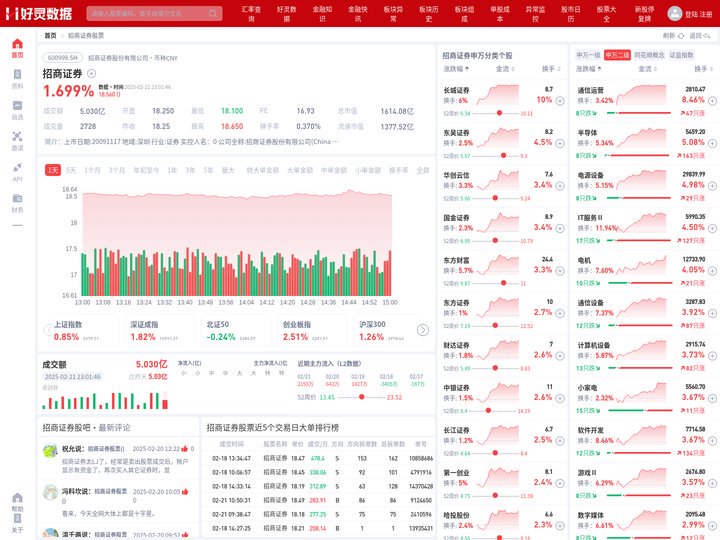Add 招商证券 to watchlist plus icon
Viewport: 720px width, 540px height.
[91, 73]
